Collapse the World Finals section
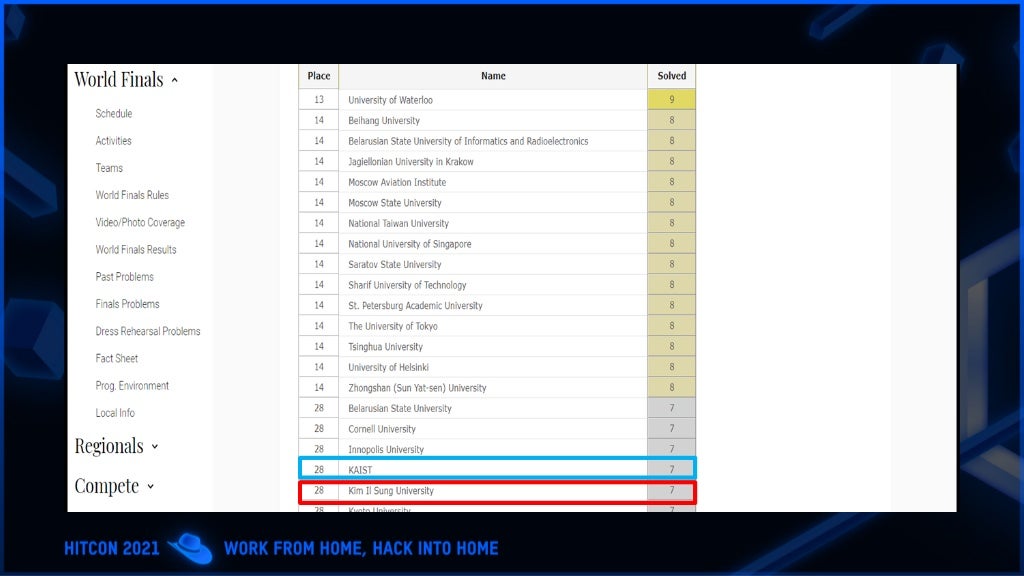This screenshot has width=1024, height=576. [x=126, y=80]
